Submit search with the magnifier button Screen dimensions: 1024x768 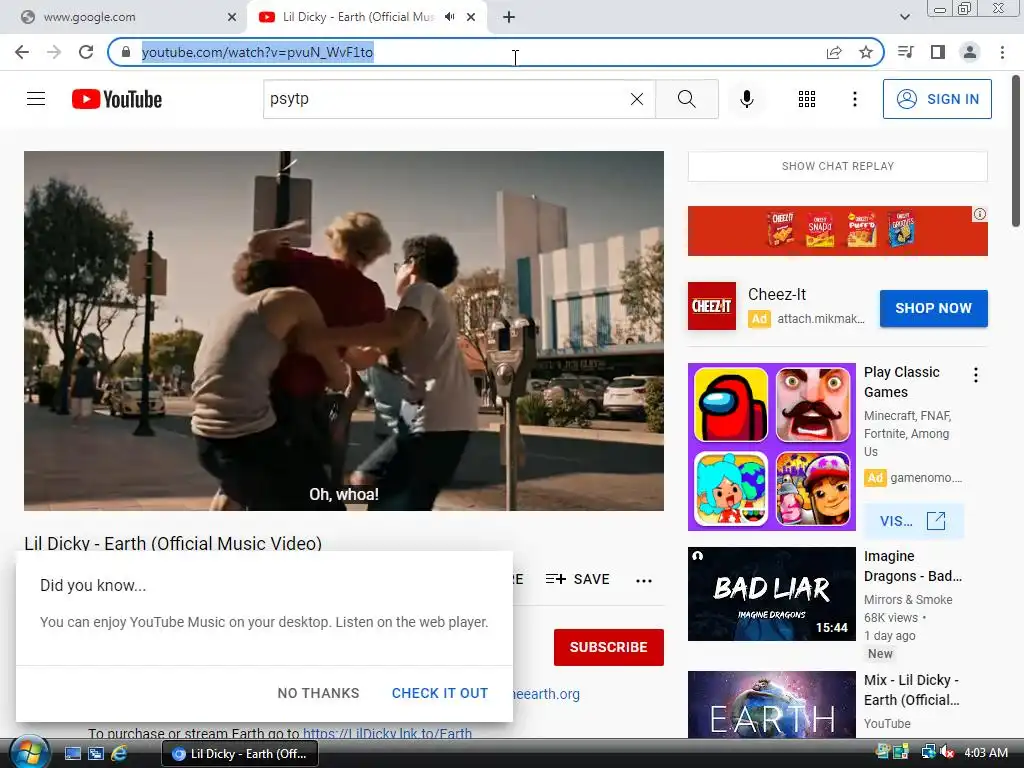coord(686,99)
